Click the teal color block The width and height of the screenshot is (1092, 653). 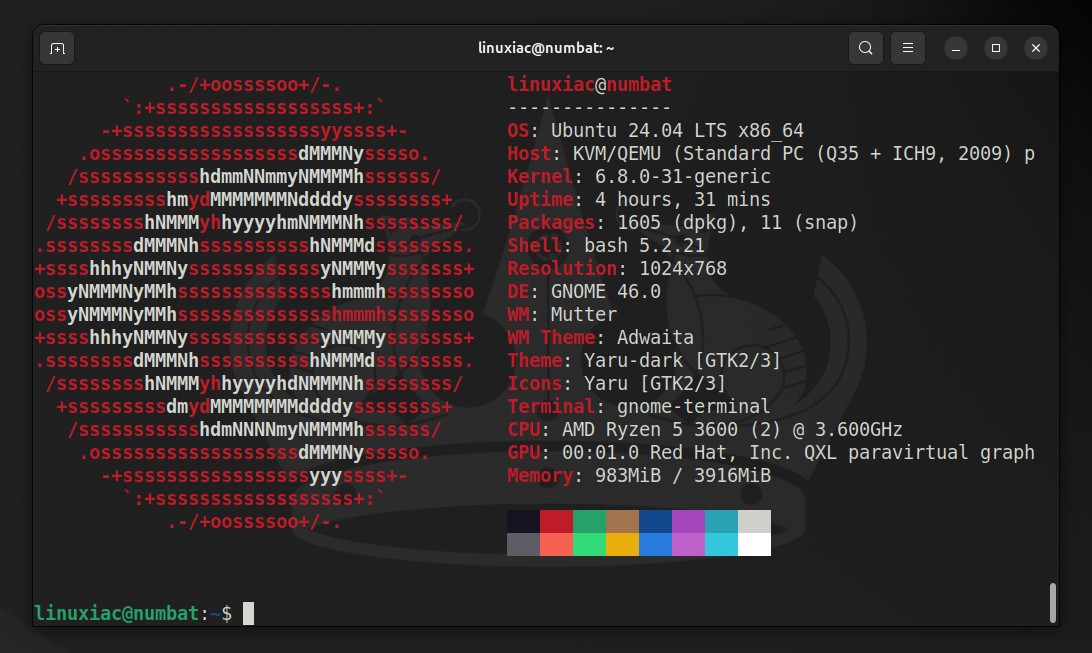pyautogui.click(x=722, y=521)
